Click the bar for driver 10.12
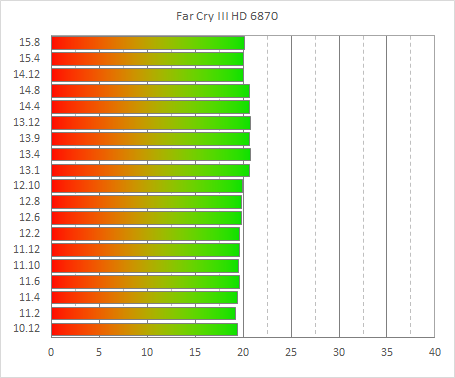 coord(145,330)
